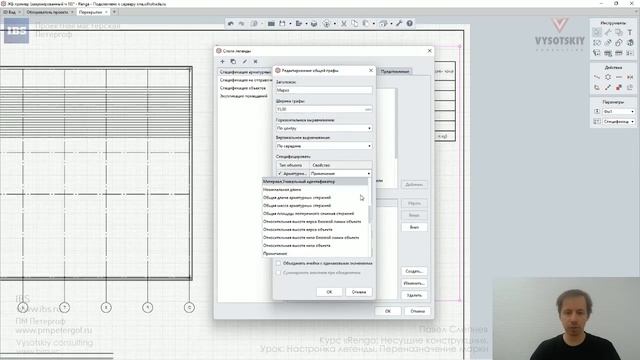The width and height of the screenshot is (640, 360).
Task: Click the Cut scissors icon in top toolbar
Action: (x=344, y=24)
